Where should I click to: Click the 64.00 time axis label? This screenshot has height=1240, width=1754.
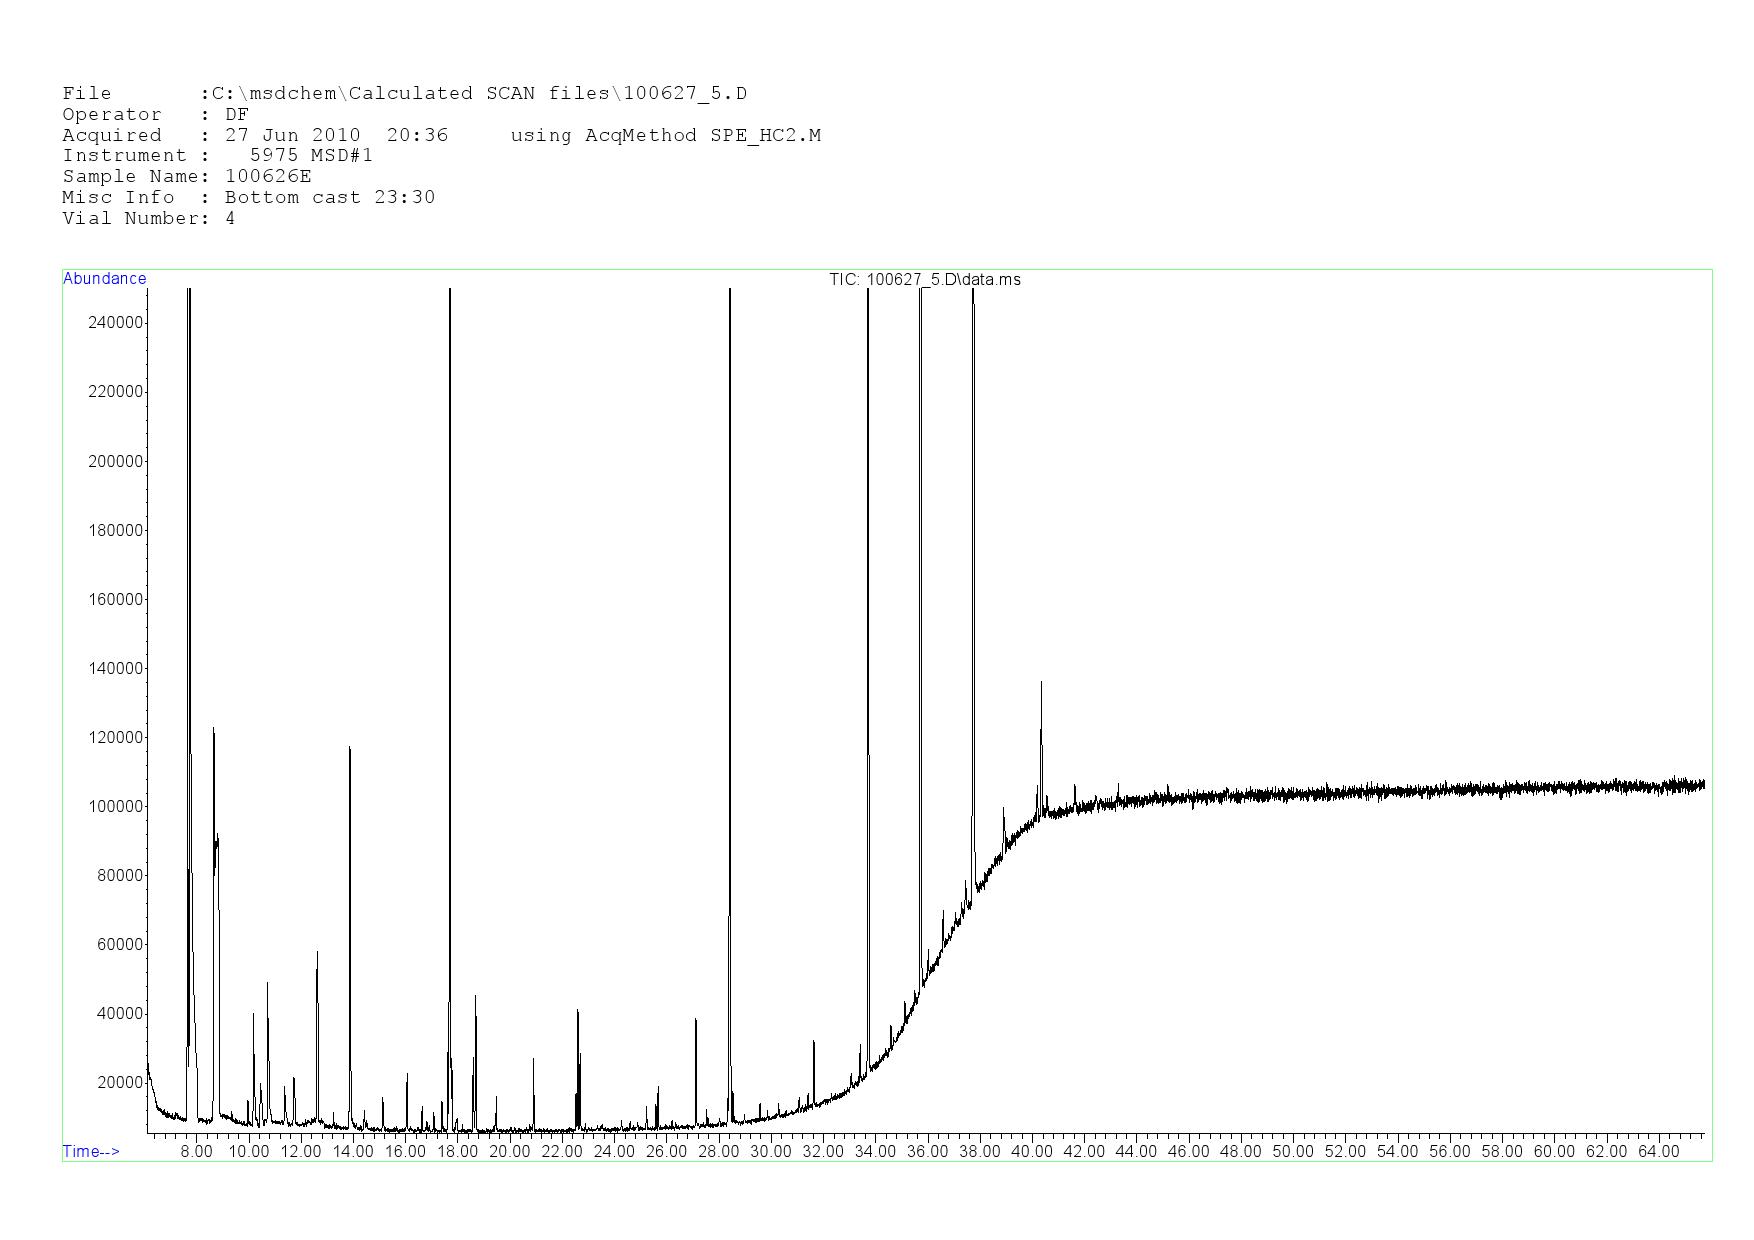1658,1152
